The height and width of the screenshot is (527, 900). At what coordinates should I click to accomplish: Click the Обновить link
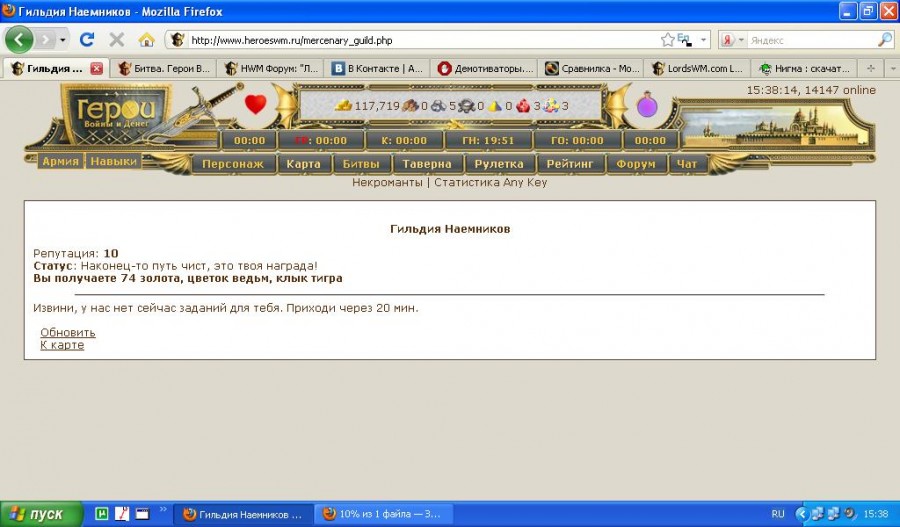[x=68, y=333]
